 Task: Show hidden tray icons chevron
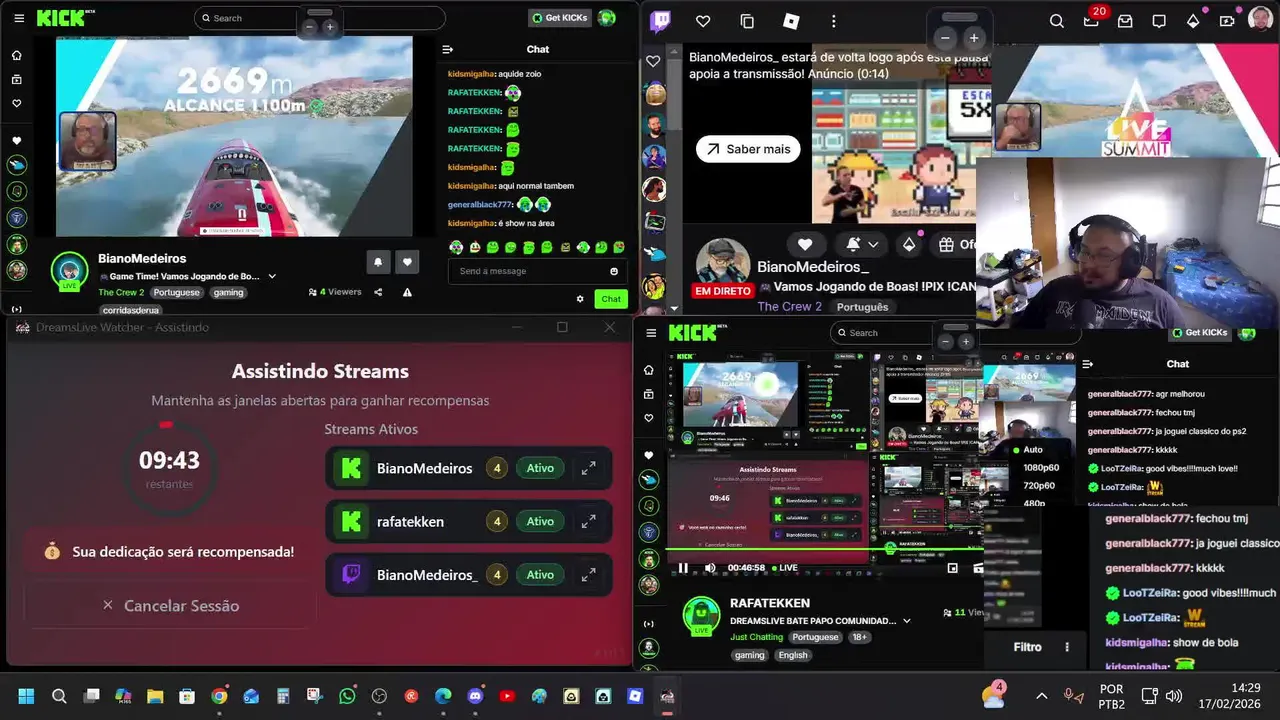click(x=1041, y=696)
